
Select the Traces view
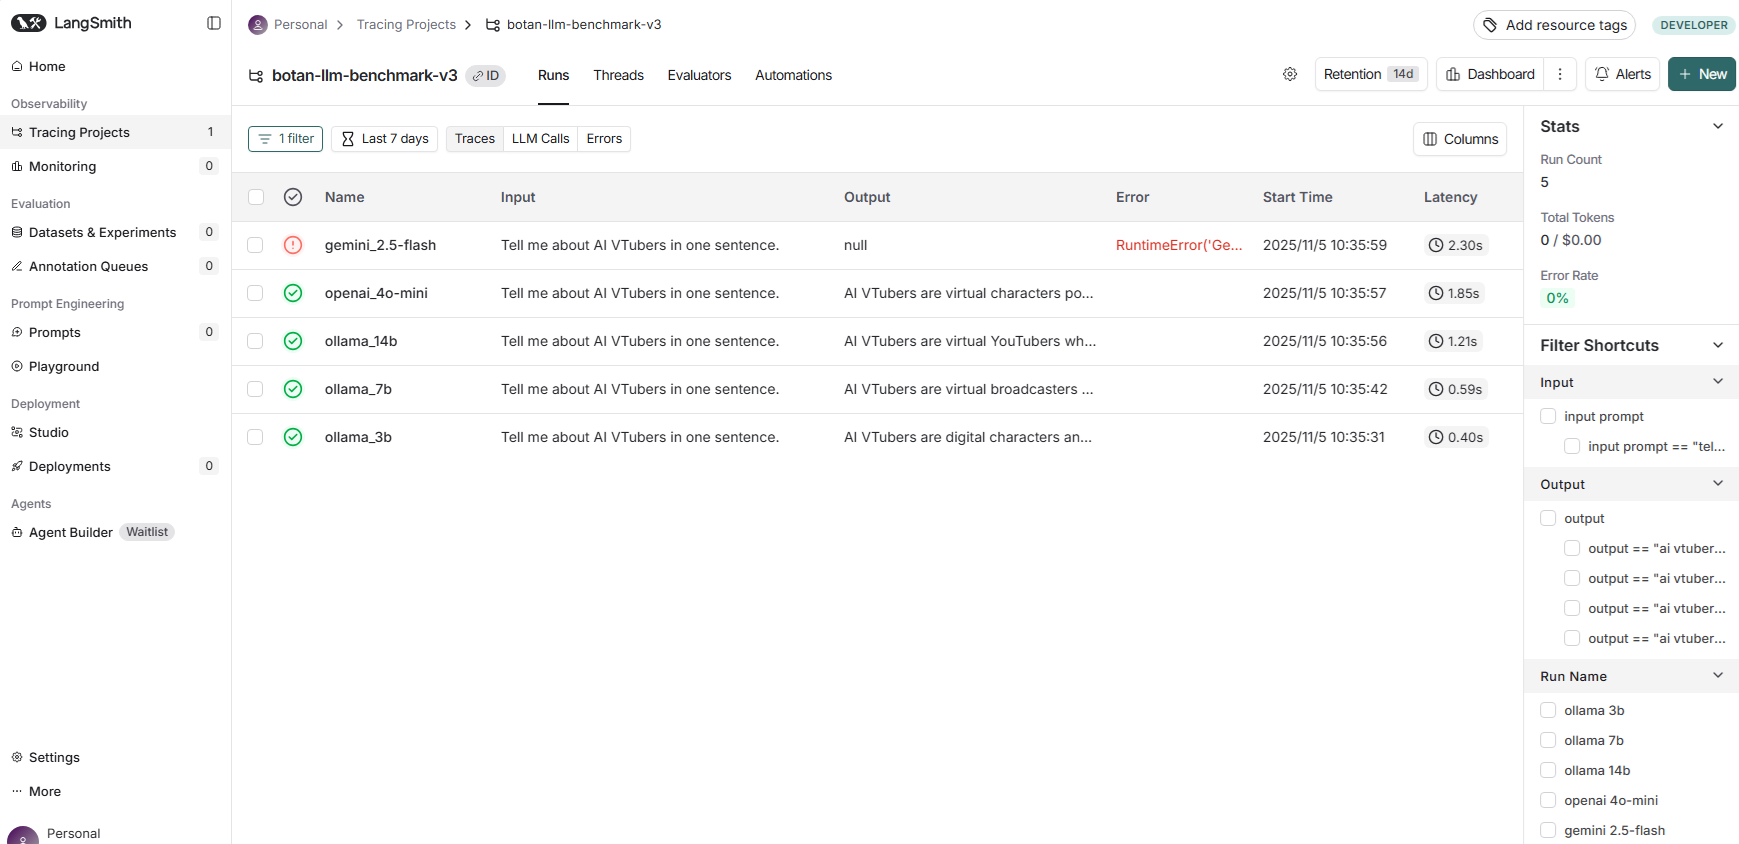[474, 139]
